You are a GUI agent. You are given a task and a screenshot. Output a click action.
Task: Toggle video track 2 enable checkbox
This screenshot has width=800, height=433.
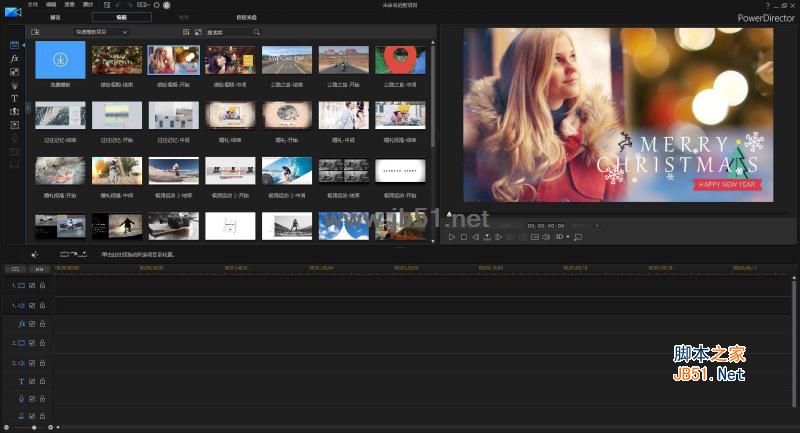(x=32, y=343)
